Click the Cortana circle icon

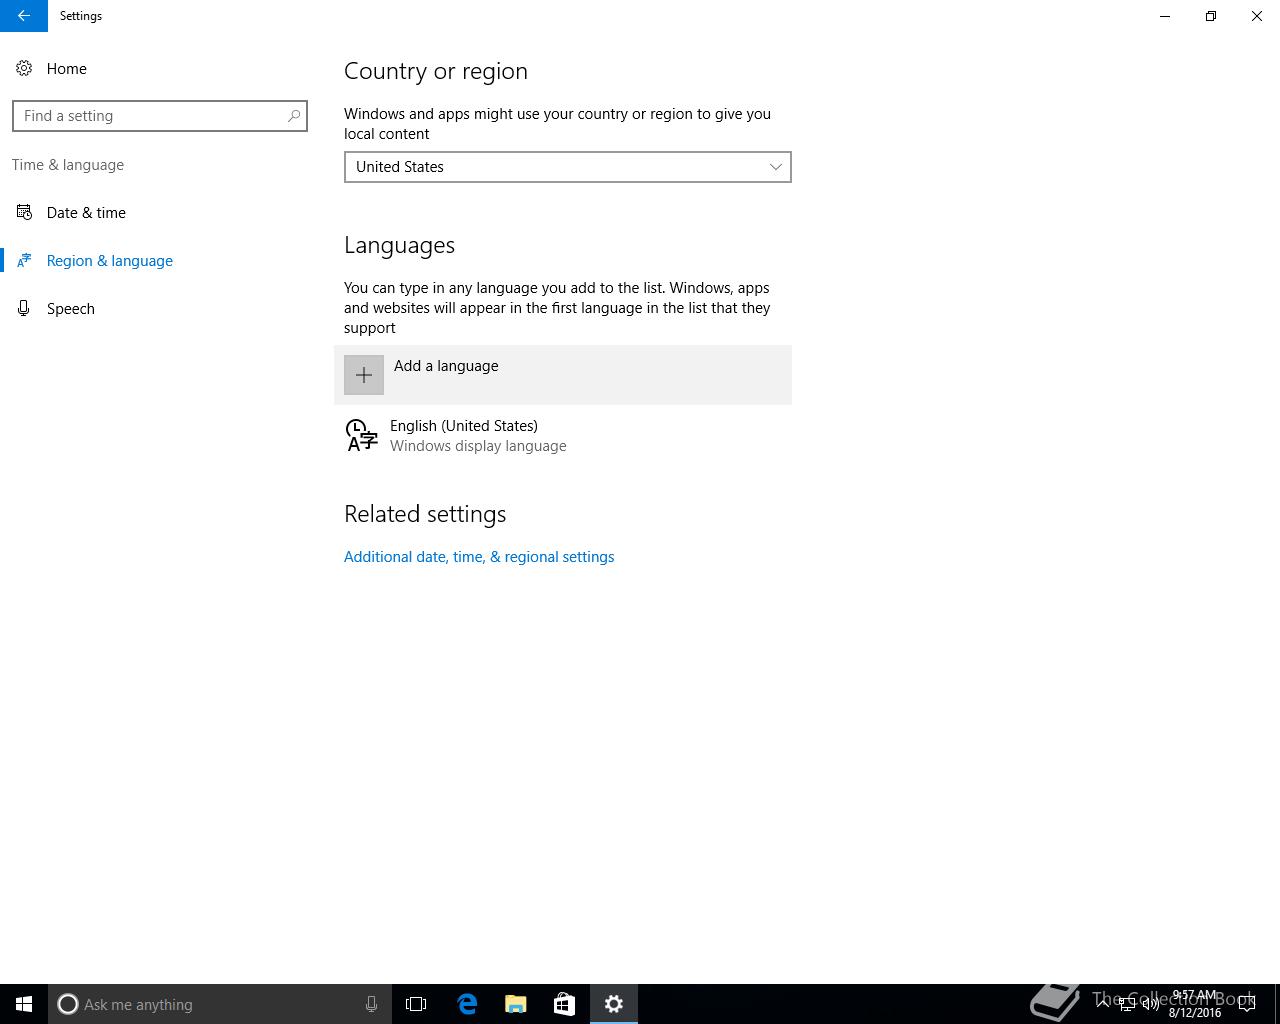68,1004
